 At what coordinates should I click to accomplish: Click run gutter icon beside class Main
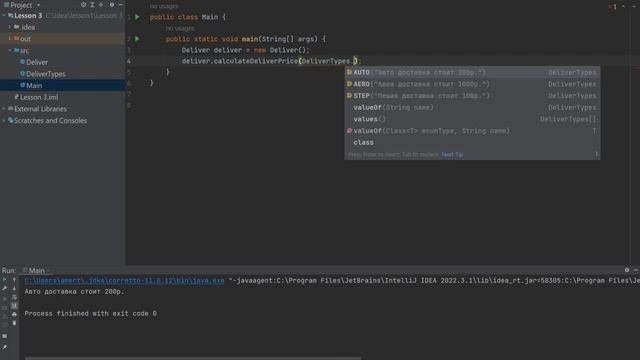click(x=137, y=17)
